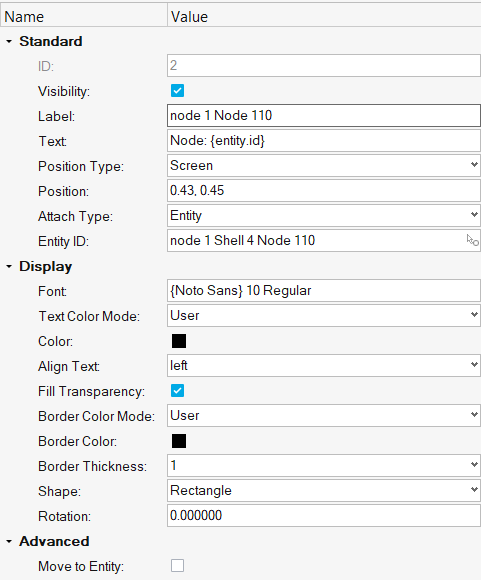Open the Position Type dropdown
This screenshot has width=481, height=580.
pos(324,165)
